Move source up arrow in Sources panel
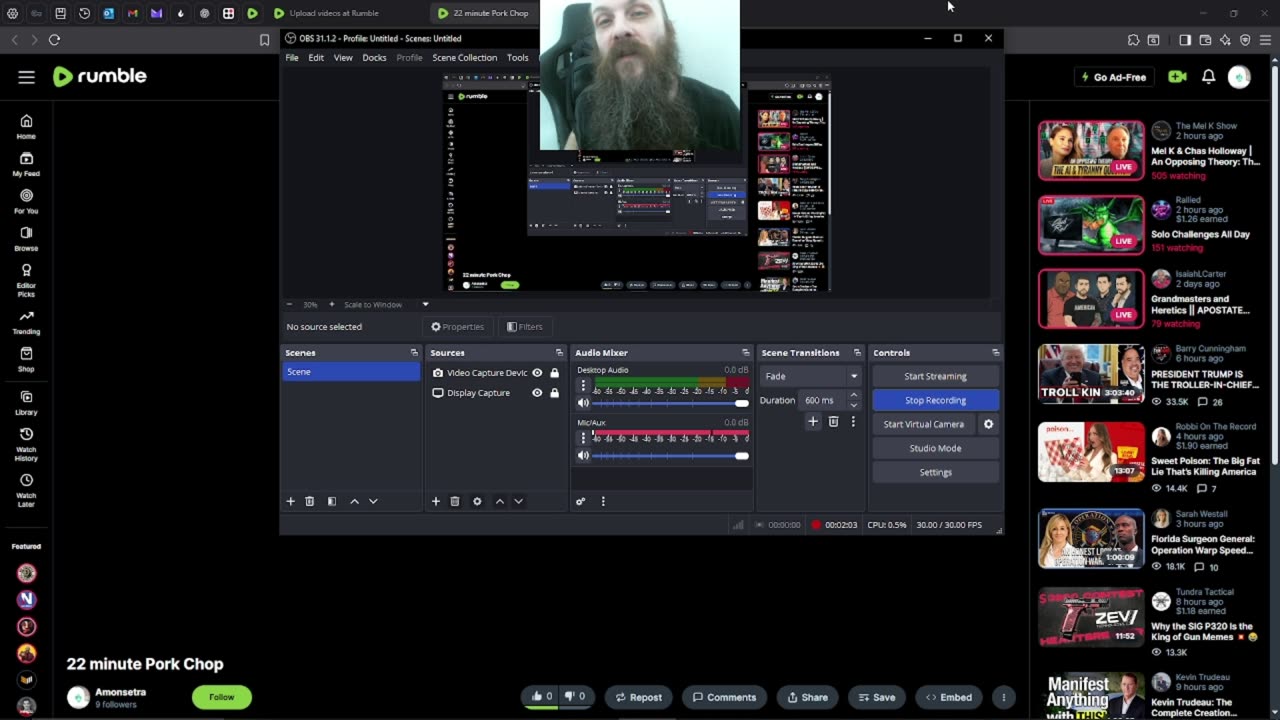 point(500,501)
